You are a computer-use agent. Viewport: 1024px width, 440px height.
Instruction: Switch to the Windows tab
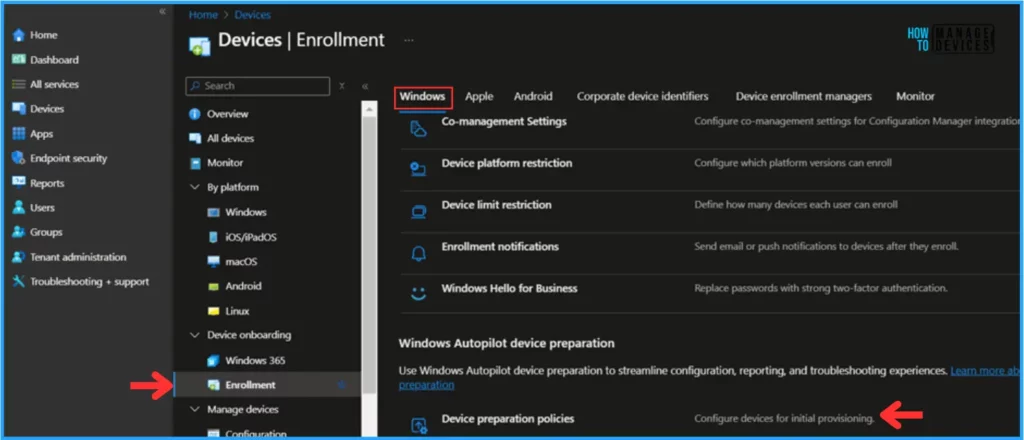(x=423, y=97)
